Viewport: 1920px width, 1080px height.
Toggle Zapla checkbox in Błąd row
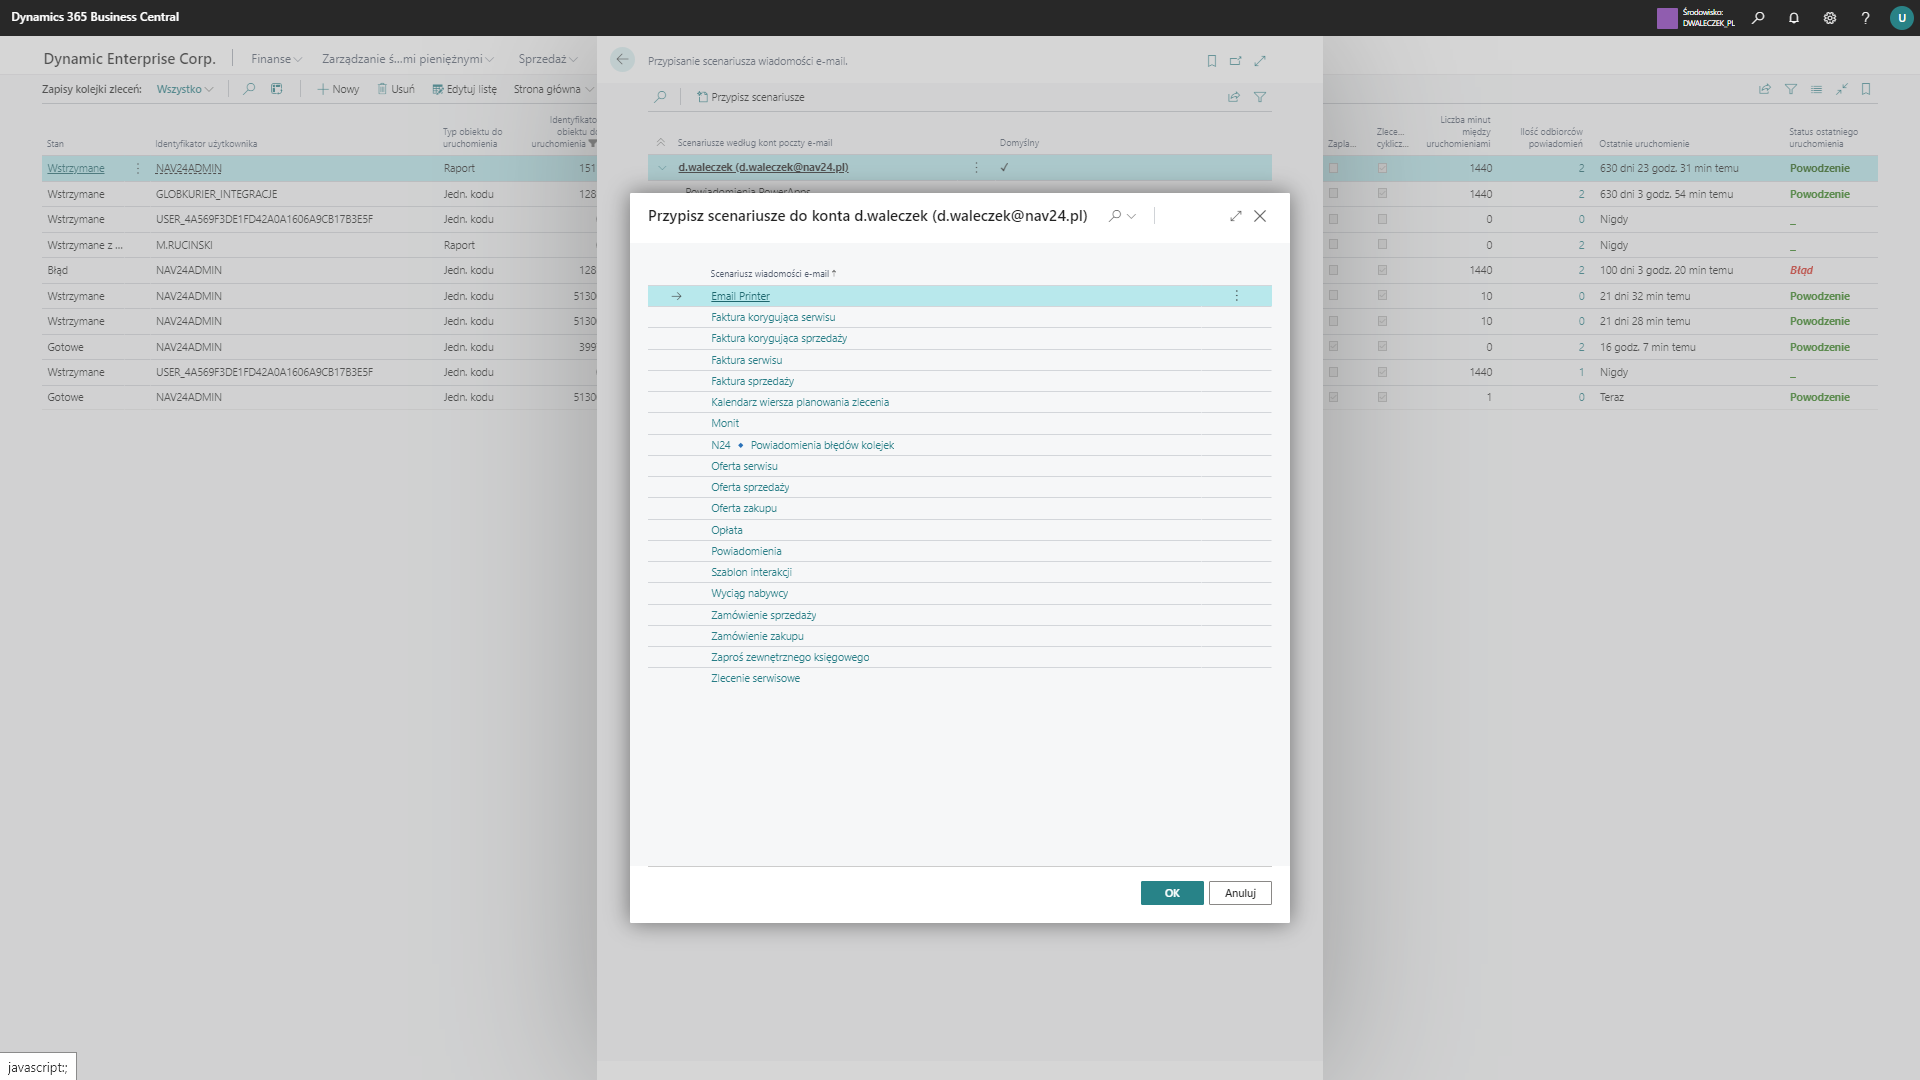click(1333, 270)
